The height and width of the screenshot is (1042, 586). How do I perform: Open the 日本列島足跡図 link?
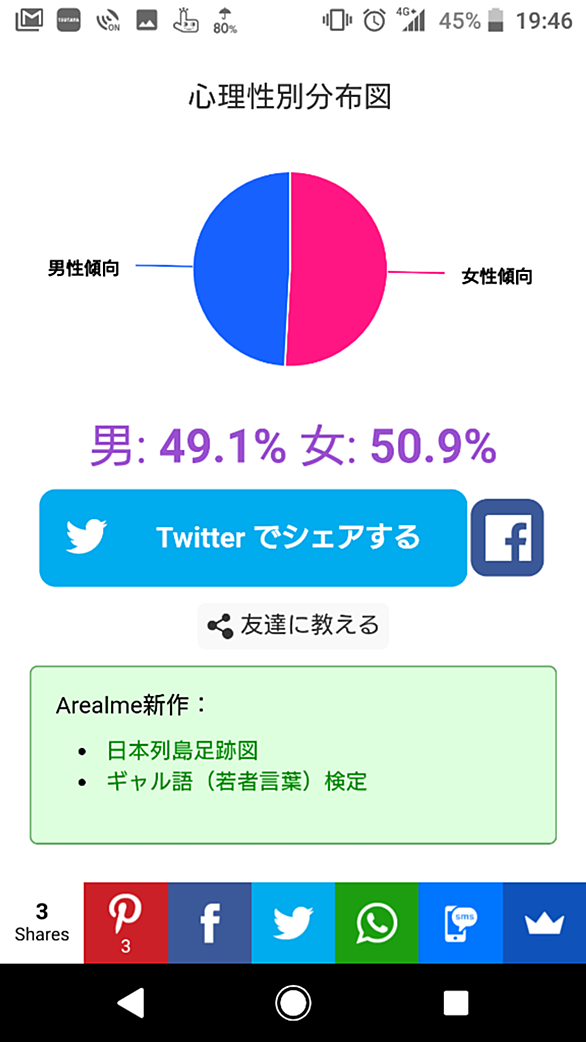pos(182,751)
